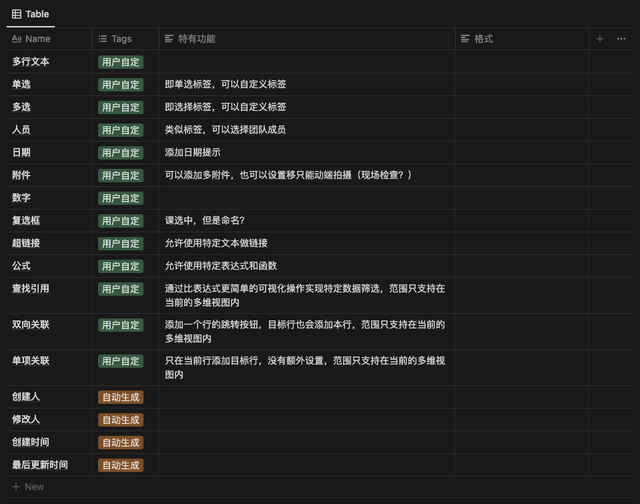Select the 附件 name cell
640x504 pixels.
(x=49, y=175)
